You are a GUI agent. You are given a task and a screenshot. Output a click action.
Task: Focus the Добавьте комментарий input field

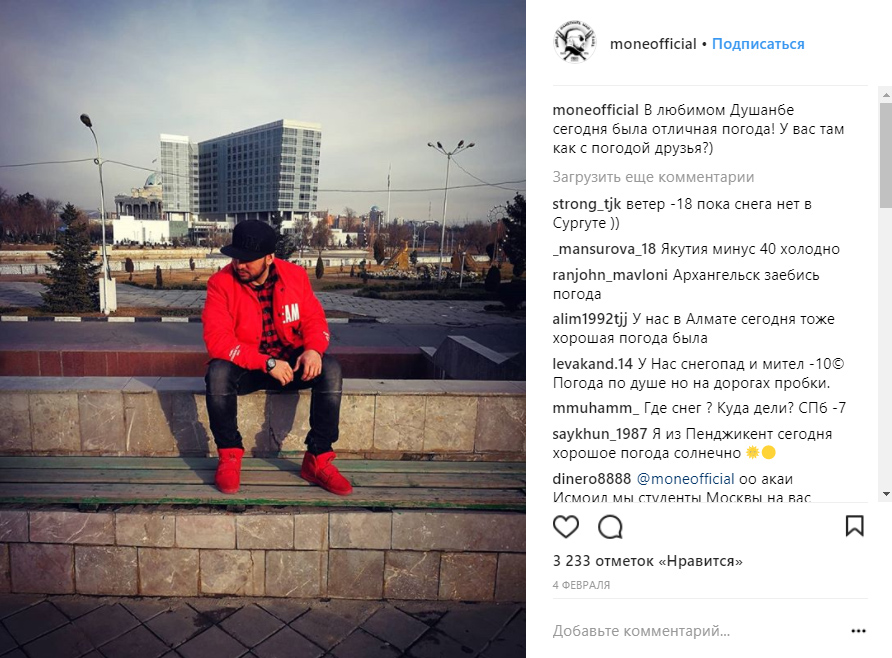(697, 631)
